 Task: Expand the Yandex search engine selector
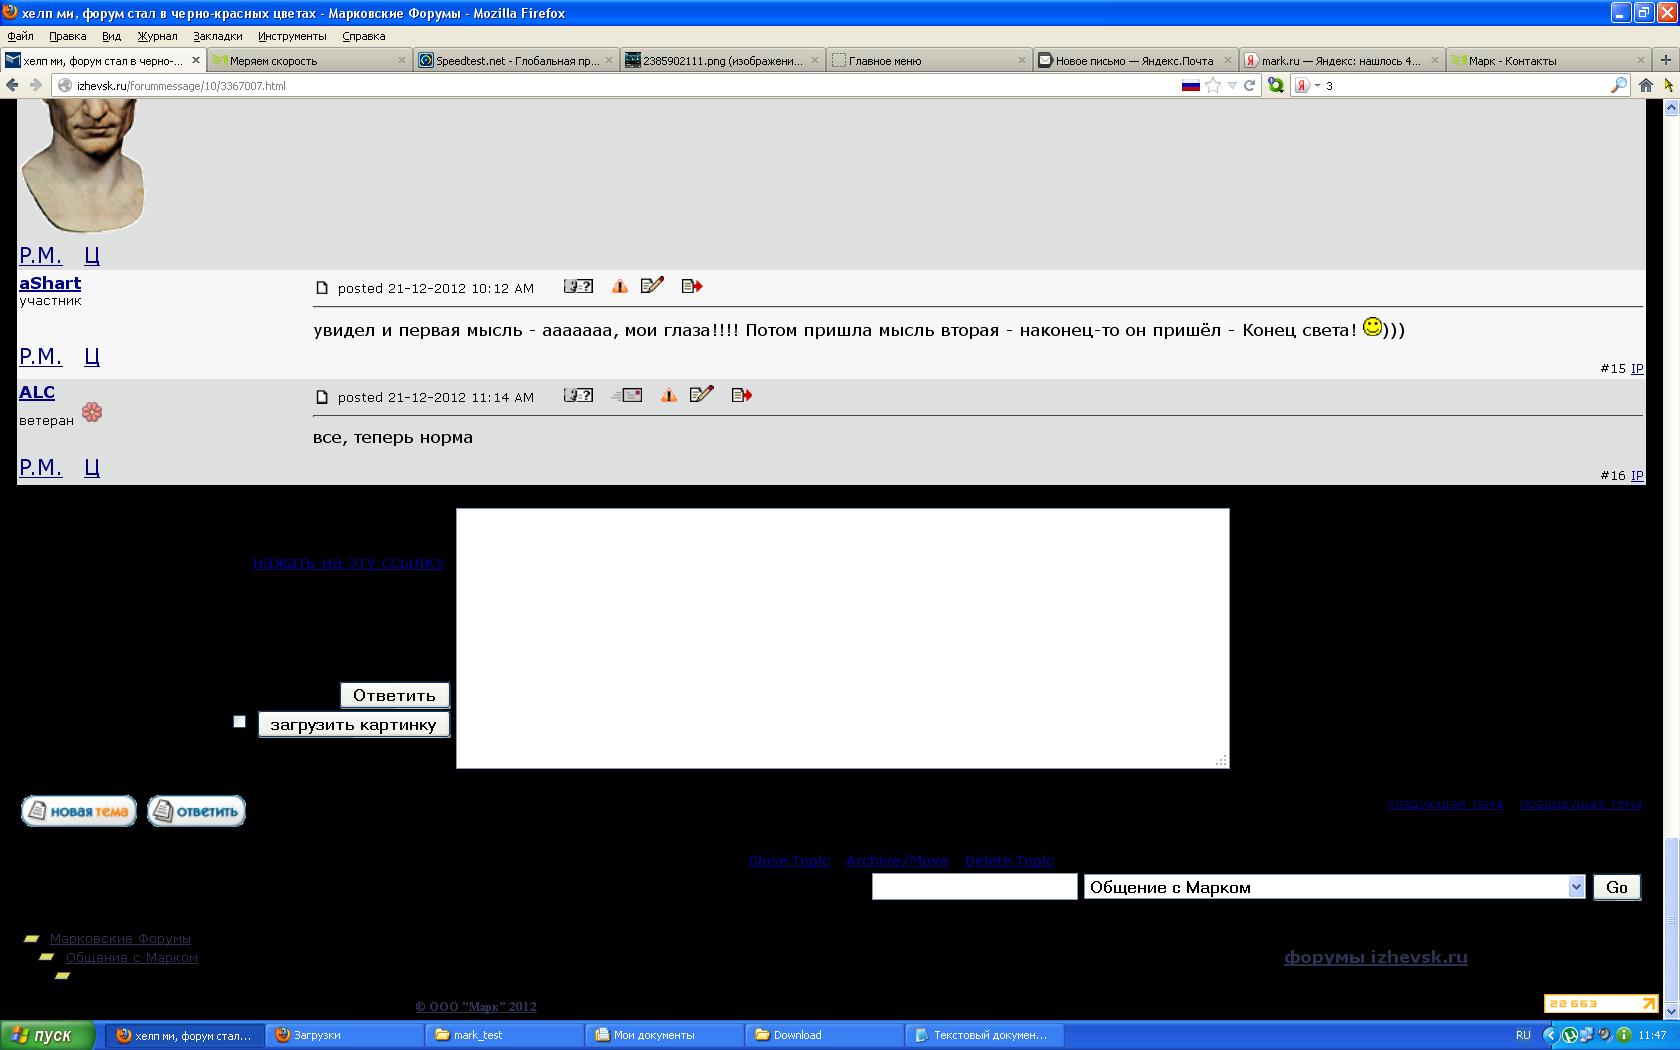pos(1317,86)
